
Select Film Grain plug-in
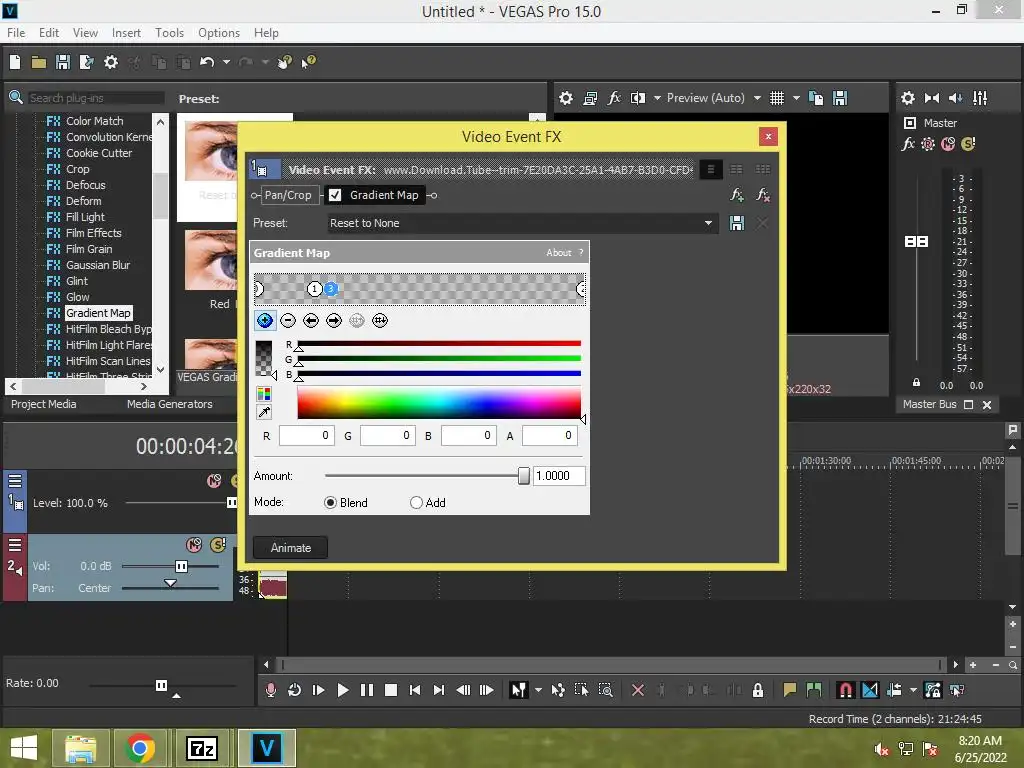[89, 249]
